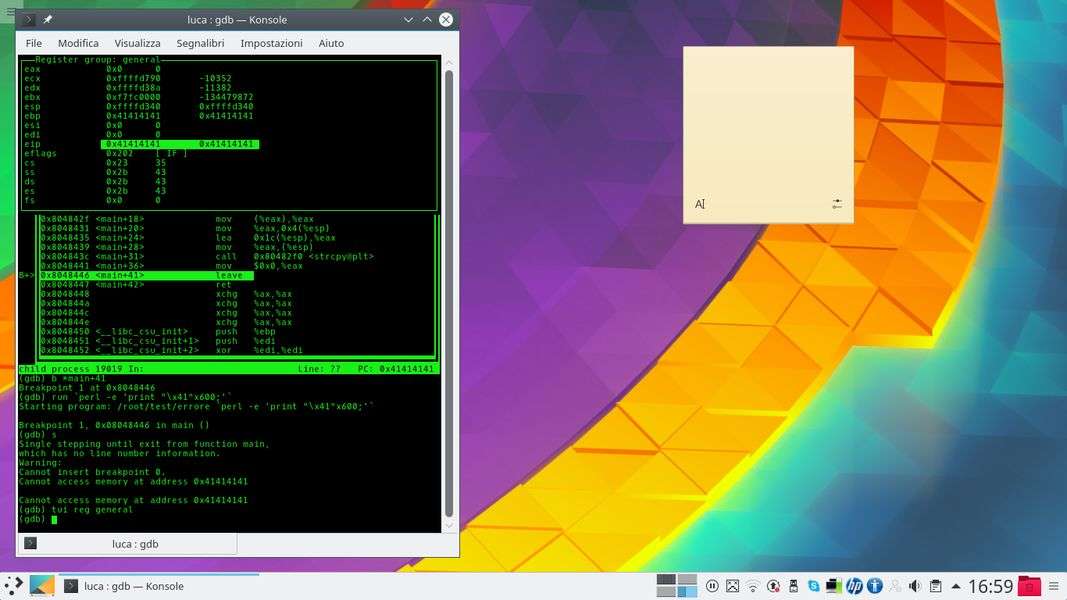Open the sticky note widget settings icon
Screen dimensions: 1067x600
837,204
